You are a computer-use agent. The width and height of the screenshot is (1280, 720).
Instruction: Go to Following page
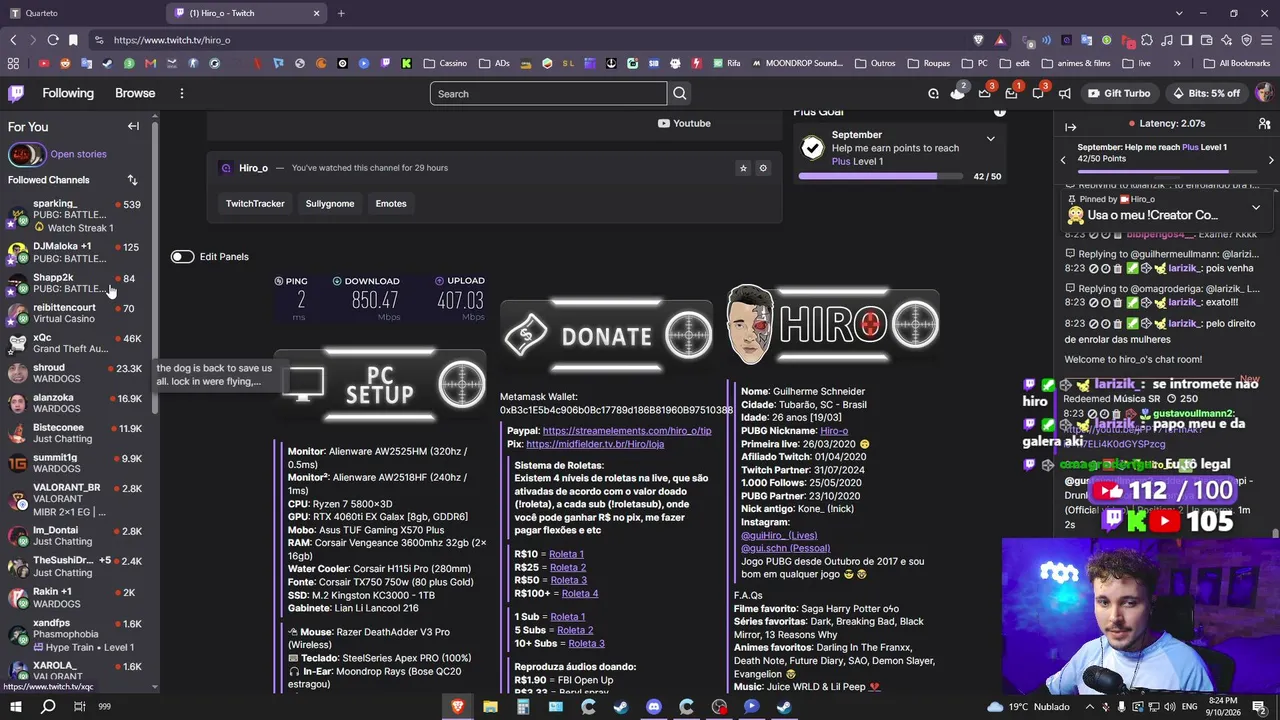[68, 93]
